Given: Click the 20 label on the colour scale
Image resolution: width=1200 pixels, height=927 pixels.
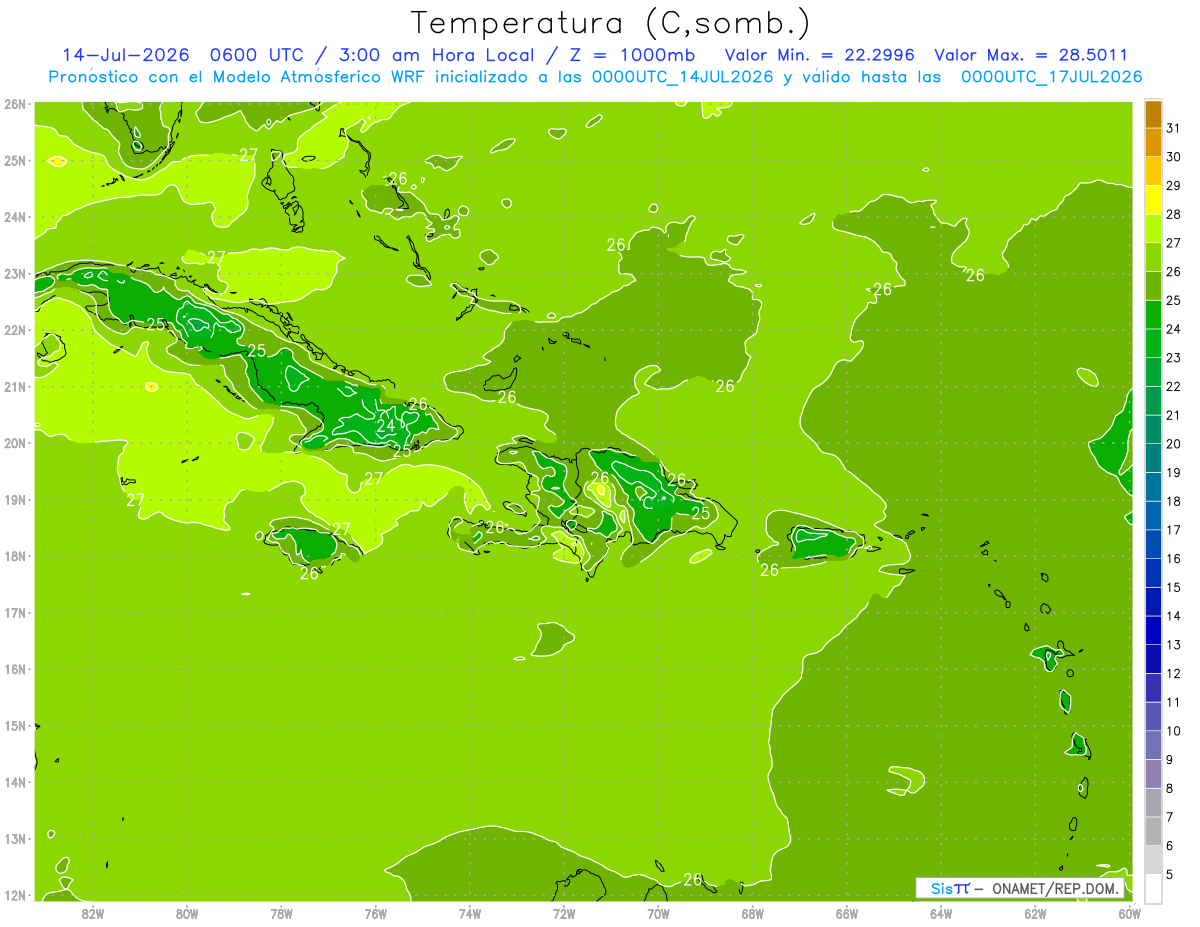Looking at the screenshot, I should [x=1173, y=444].
